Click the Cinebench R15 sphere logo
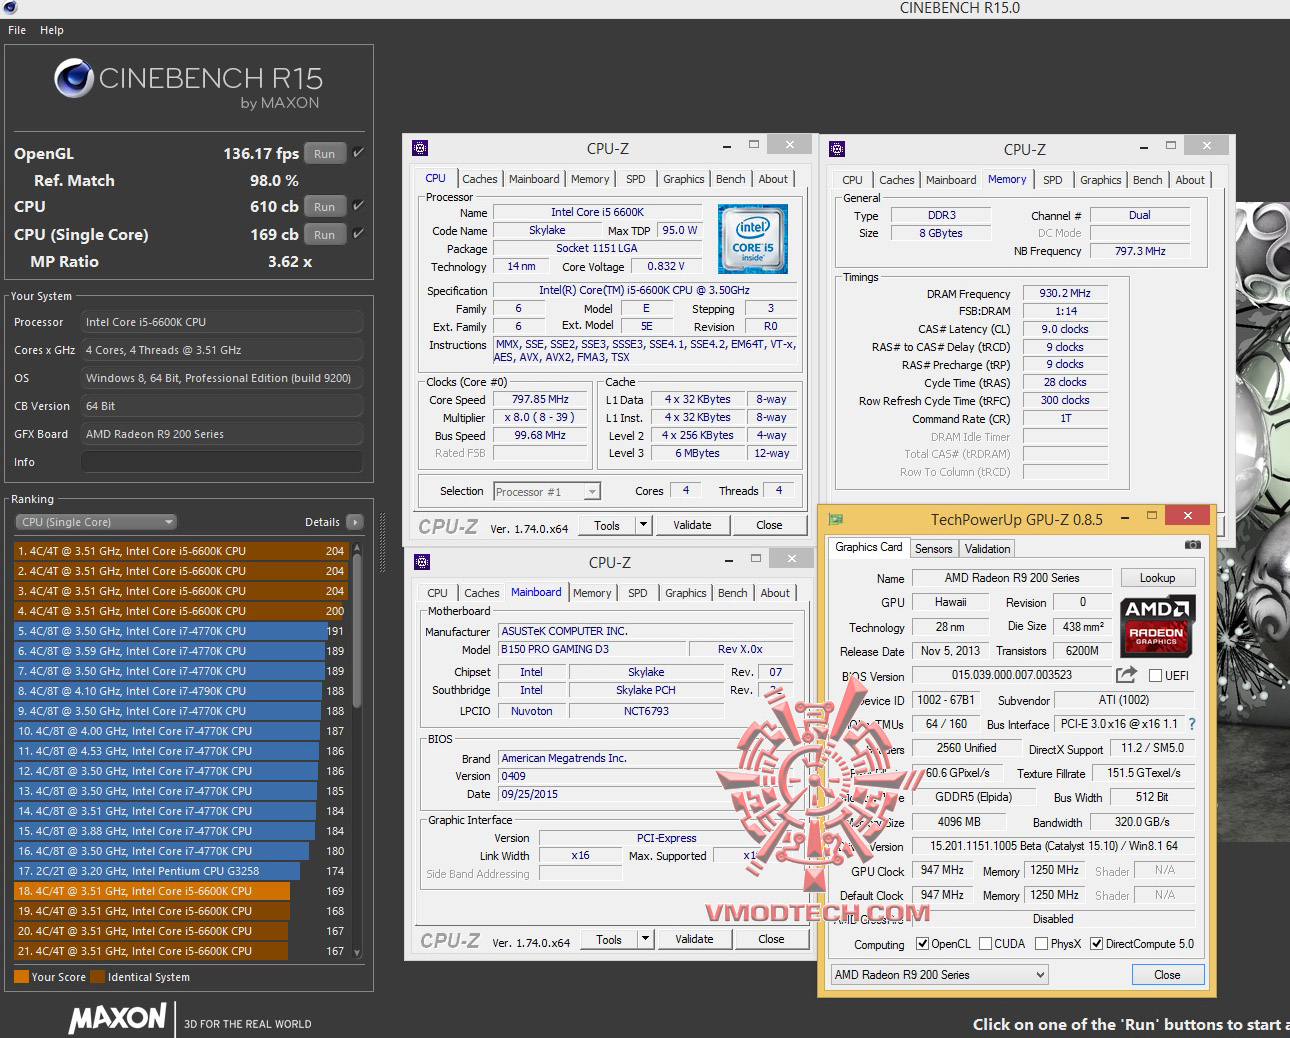The height and width of the screenshot is (1038, 1290). tap(74, 78)
